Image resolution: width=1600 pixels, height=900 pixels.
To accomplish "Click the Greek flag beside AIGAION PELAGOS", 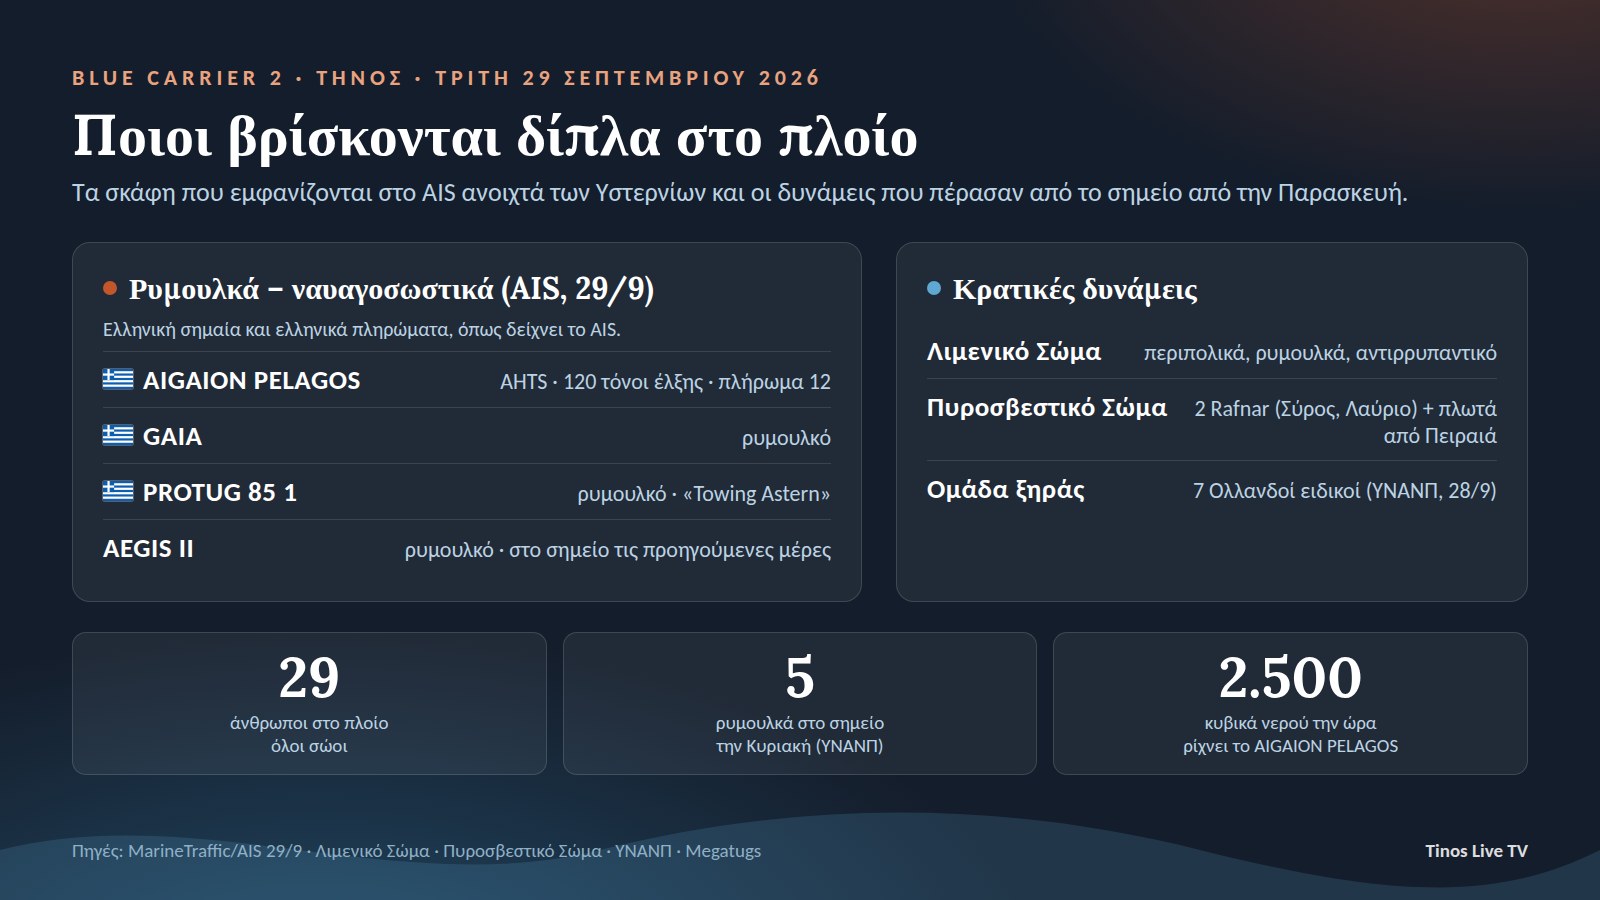I will [118, 379].
